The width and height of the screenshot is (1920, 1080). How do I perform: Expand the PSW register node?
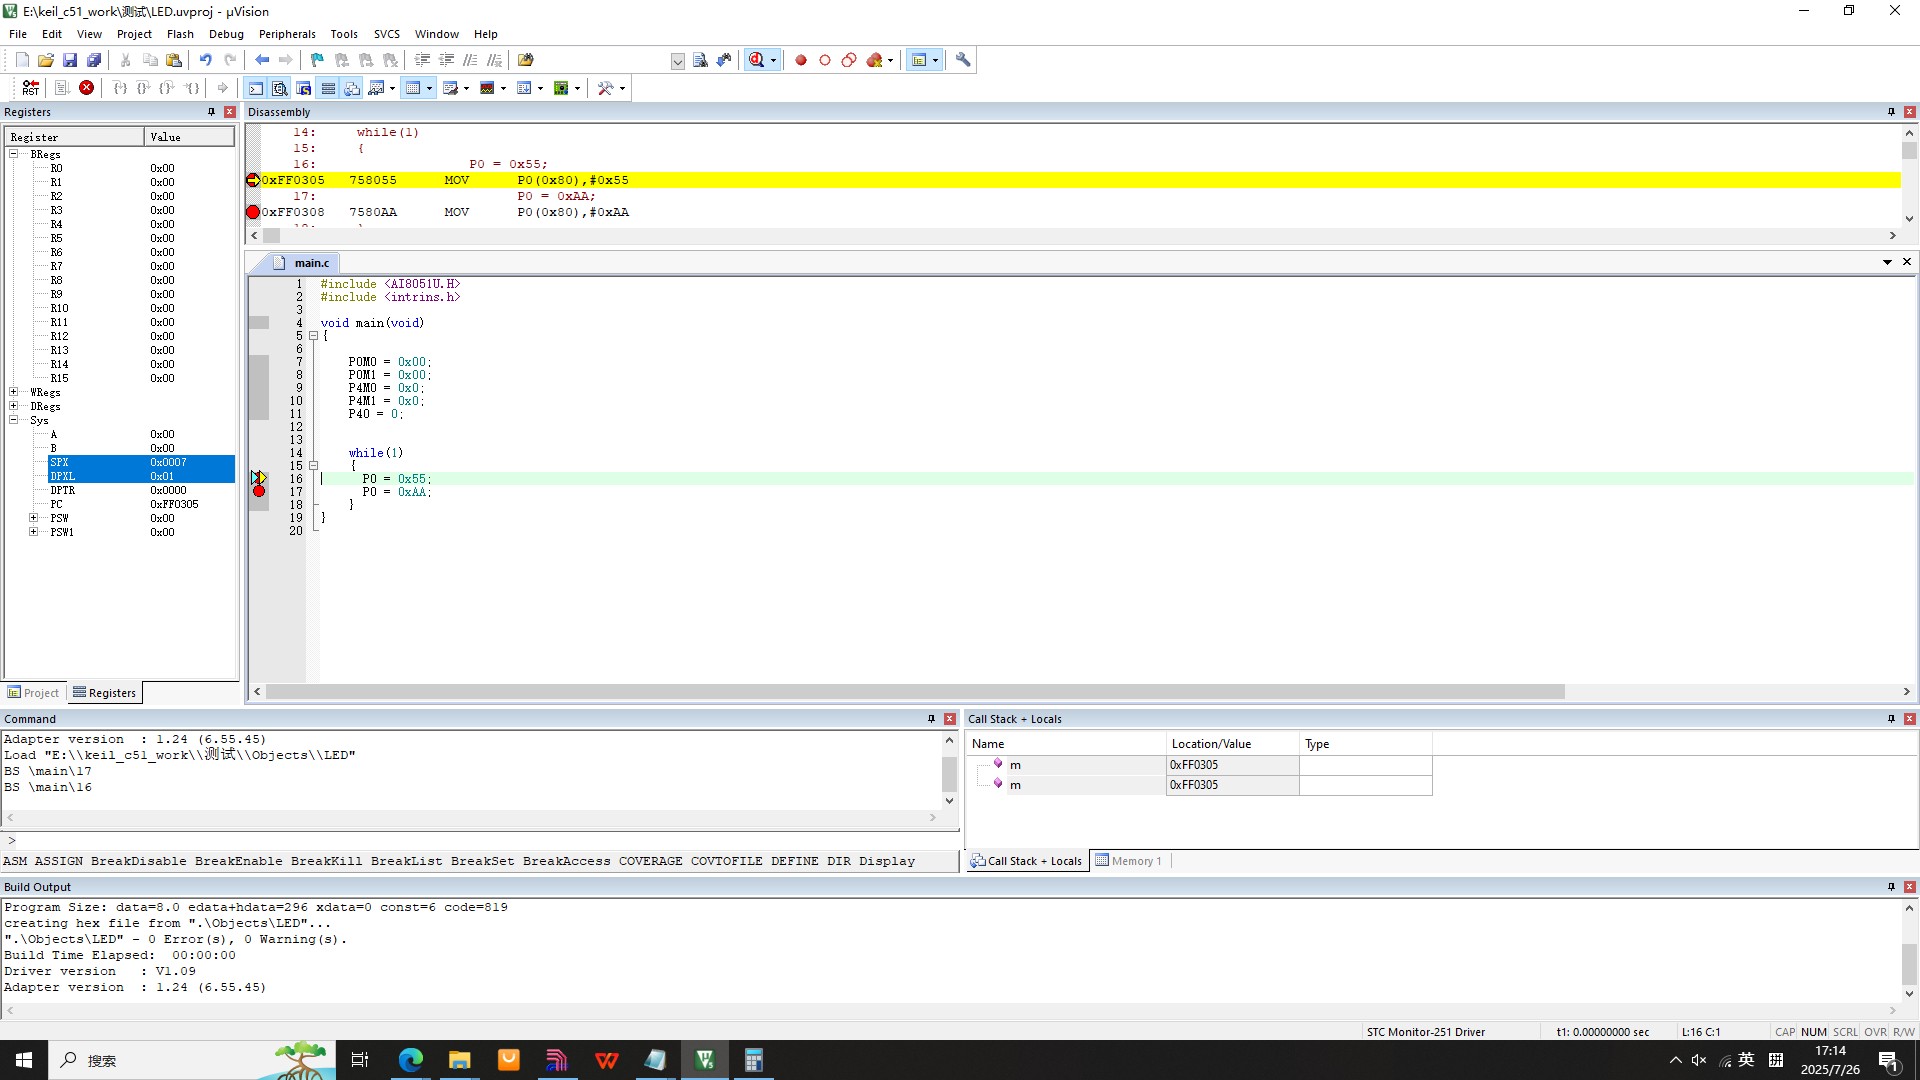34,518
